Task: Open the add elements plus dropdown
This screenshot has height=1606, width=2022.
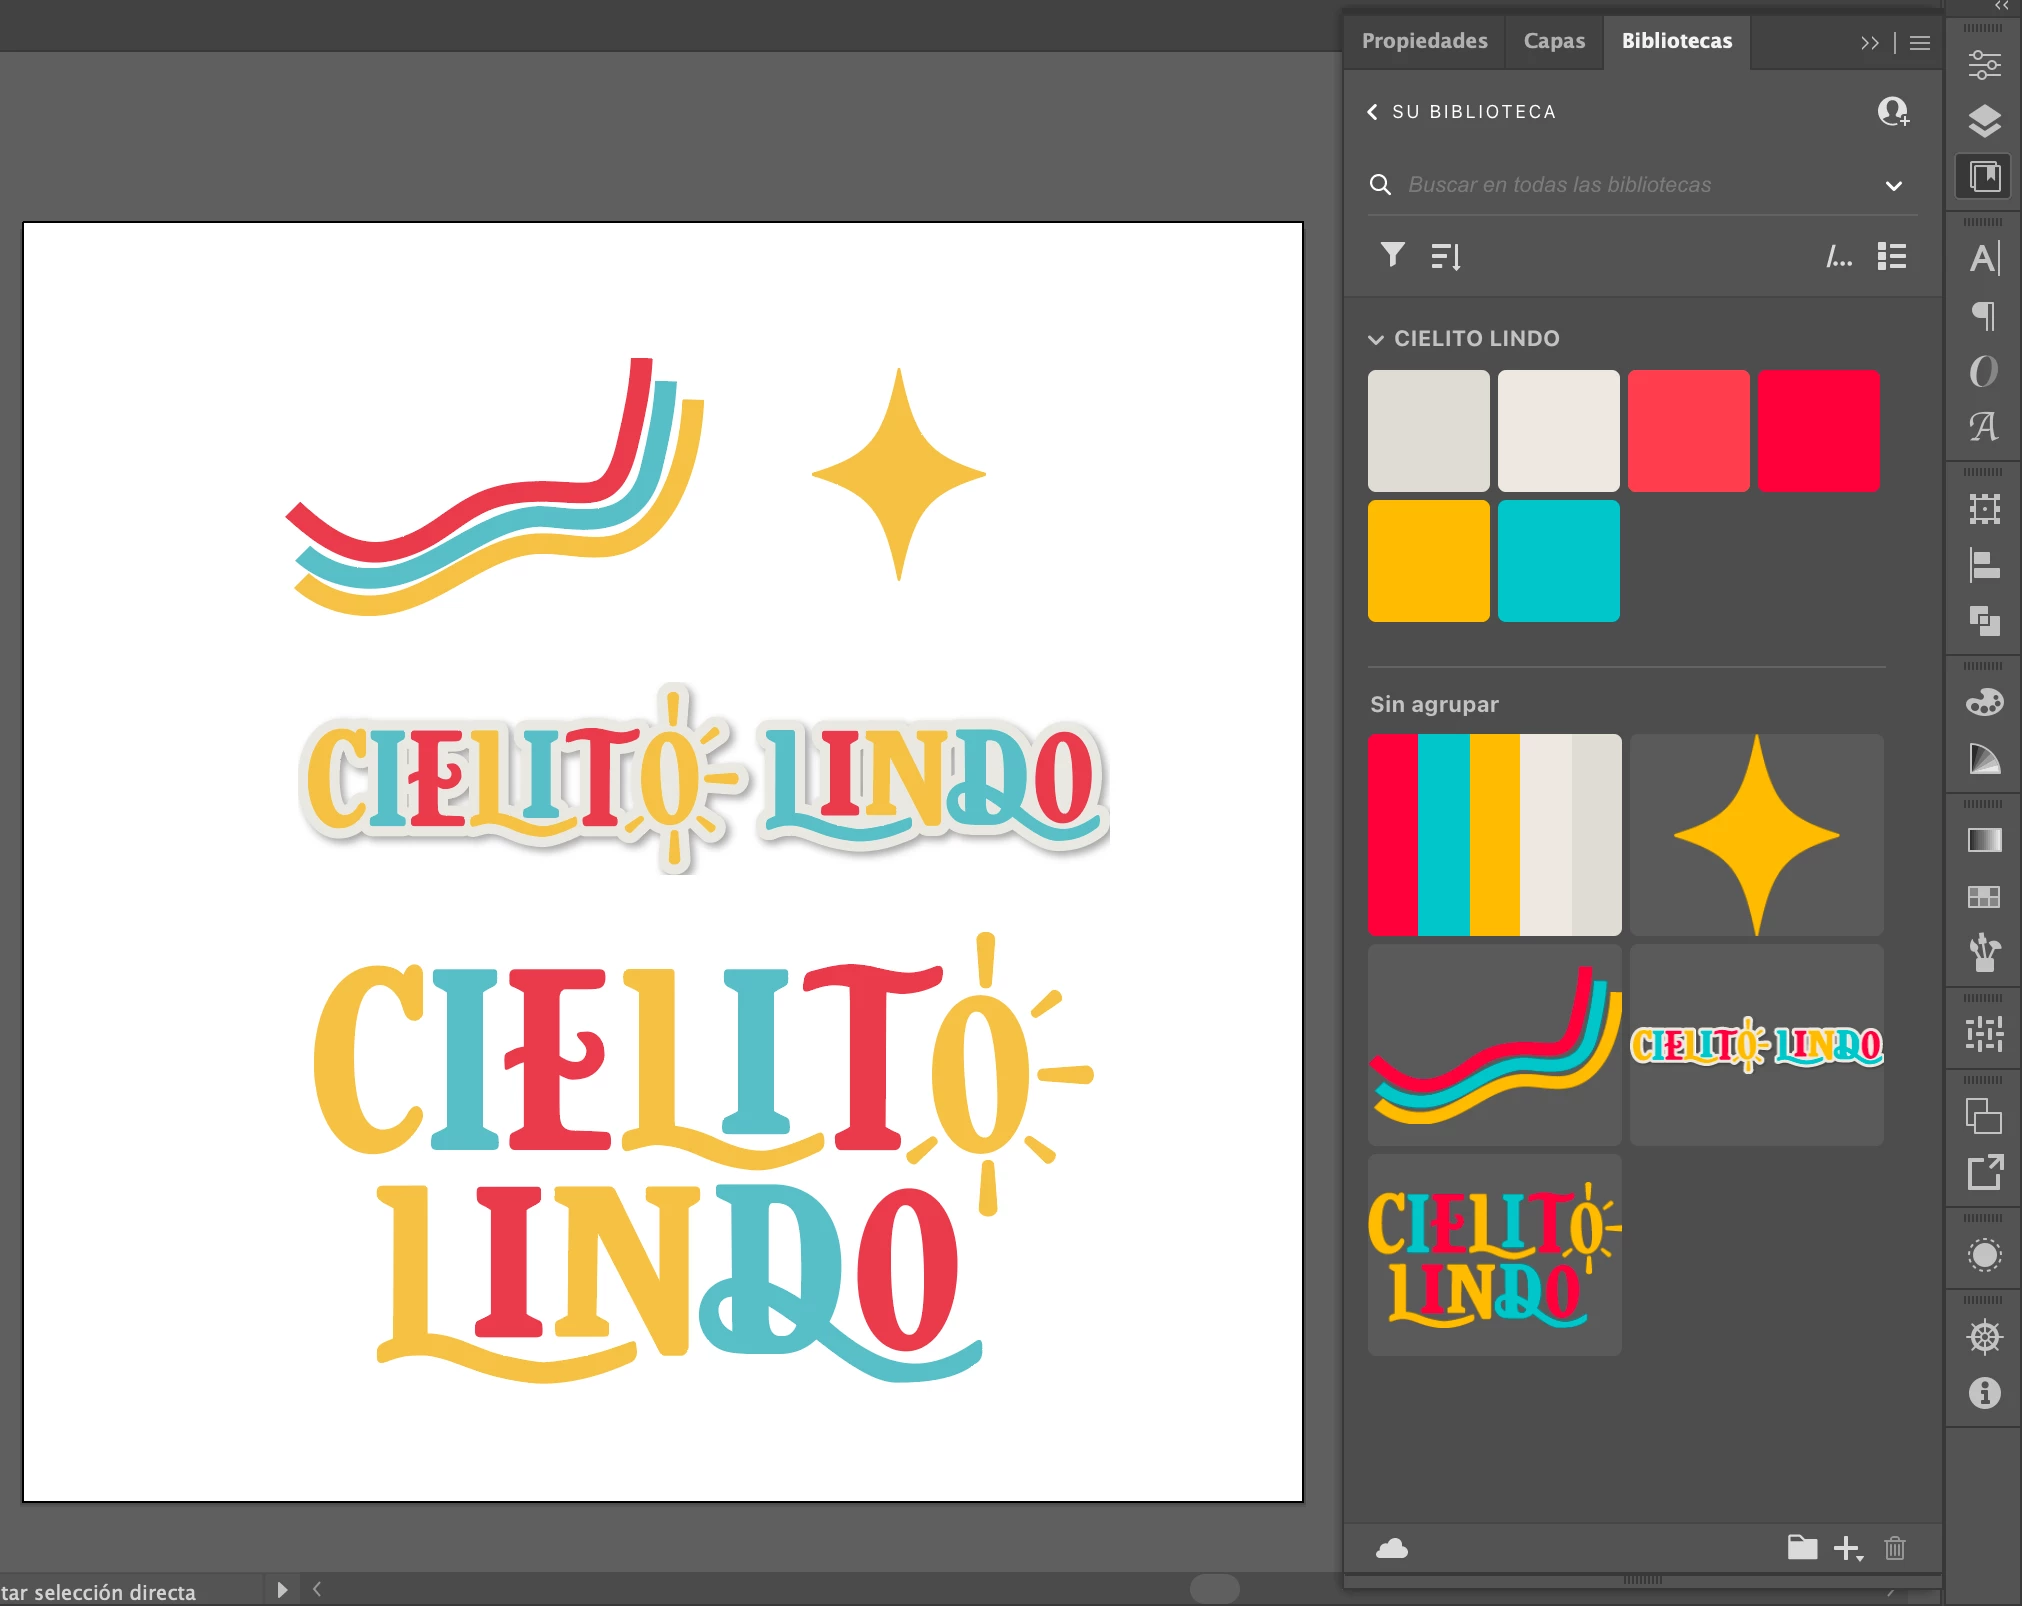Action: (1848, 1549)
